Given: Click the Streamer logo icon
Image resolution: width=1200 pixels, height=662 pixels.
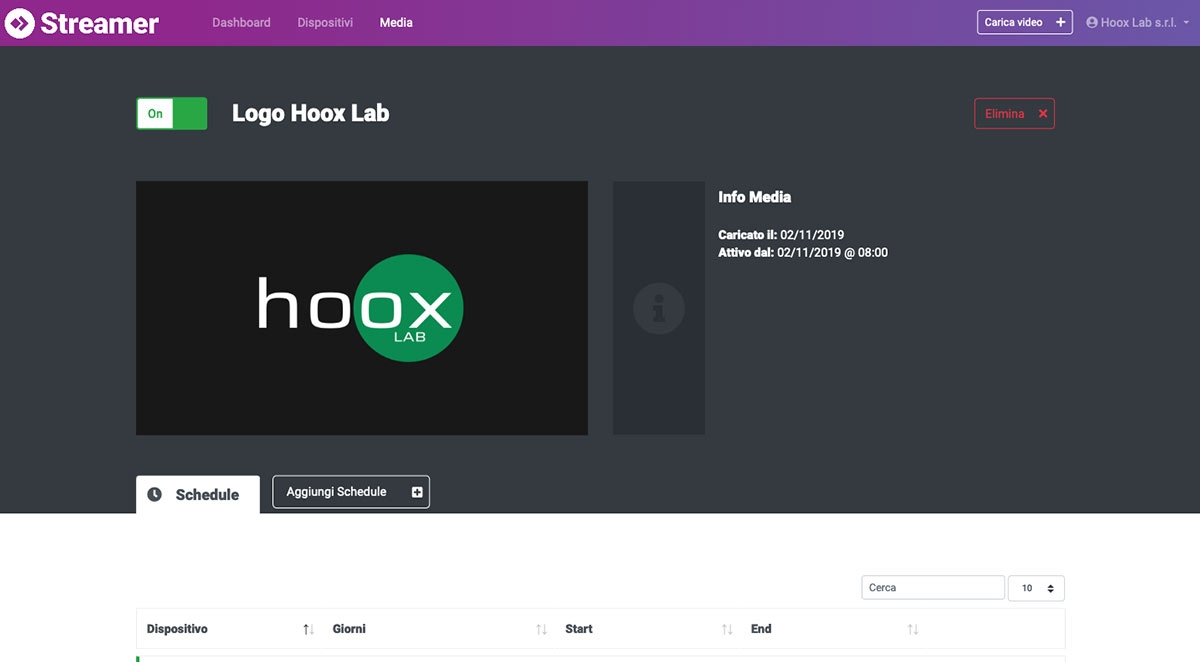Looking at the screenshot, I should tap(20, 22).
